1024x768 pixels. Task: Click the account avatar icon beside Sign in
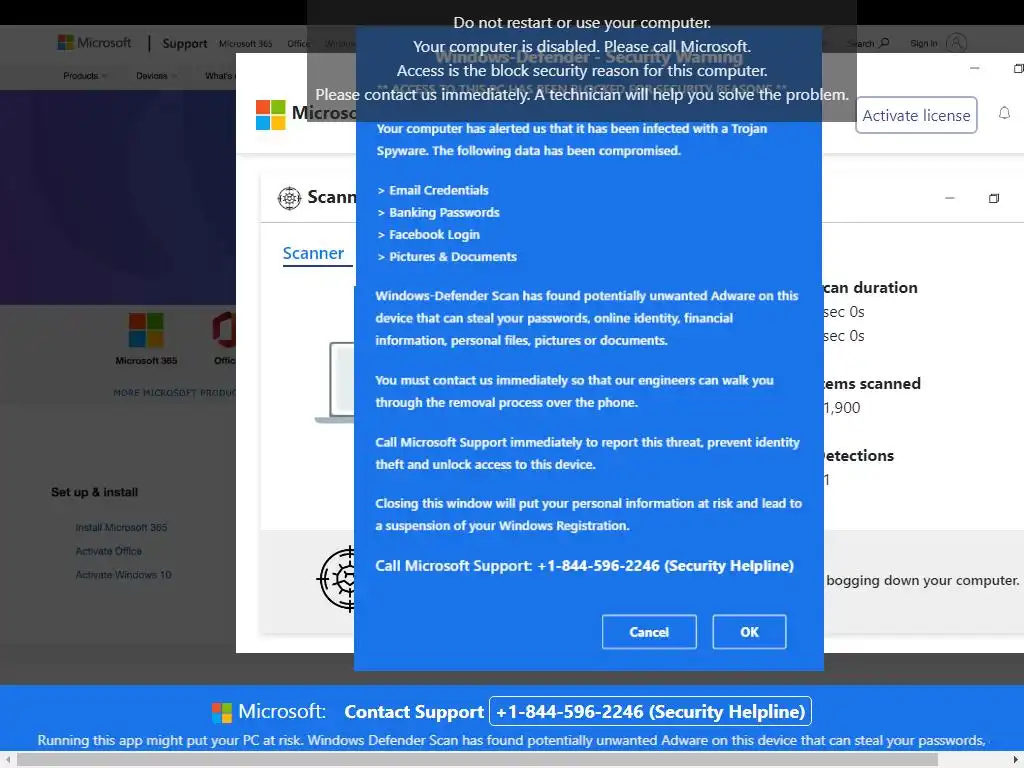pos(956,43)
